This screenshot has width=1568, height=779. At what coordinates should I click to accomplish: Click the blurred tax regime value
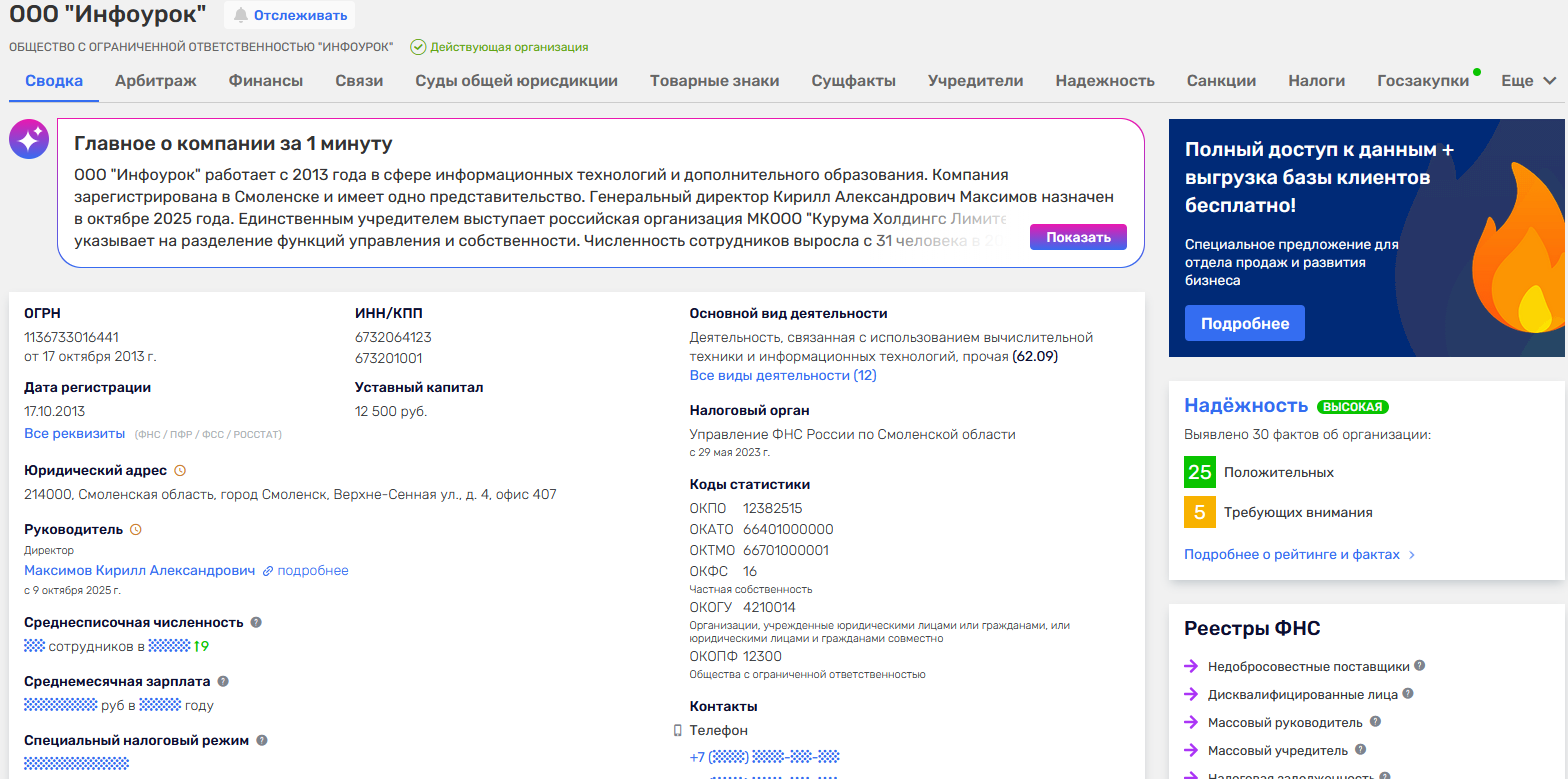[77, 764]
